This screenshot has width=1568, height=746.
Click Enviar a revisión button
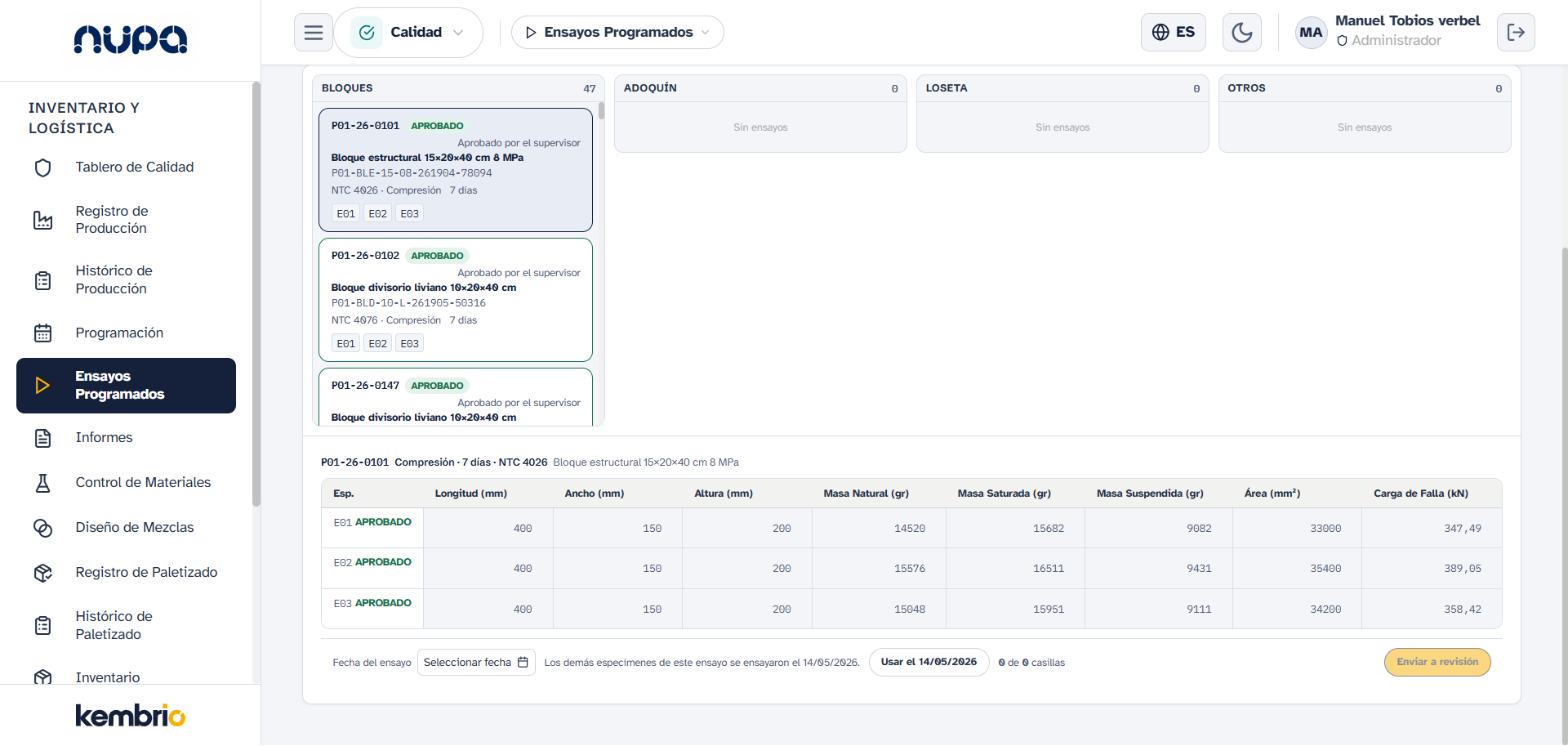pyautogui.click(x=1437, y=662)
